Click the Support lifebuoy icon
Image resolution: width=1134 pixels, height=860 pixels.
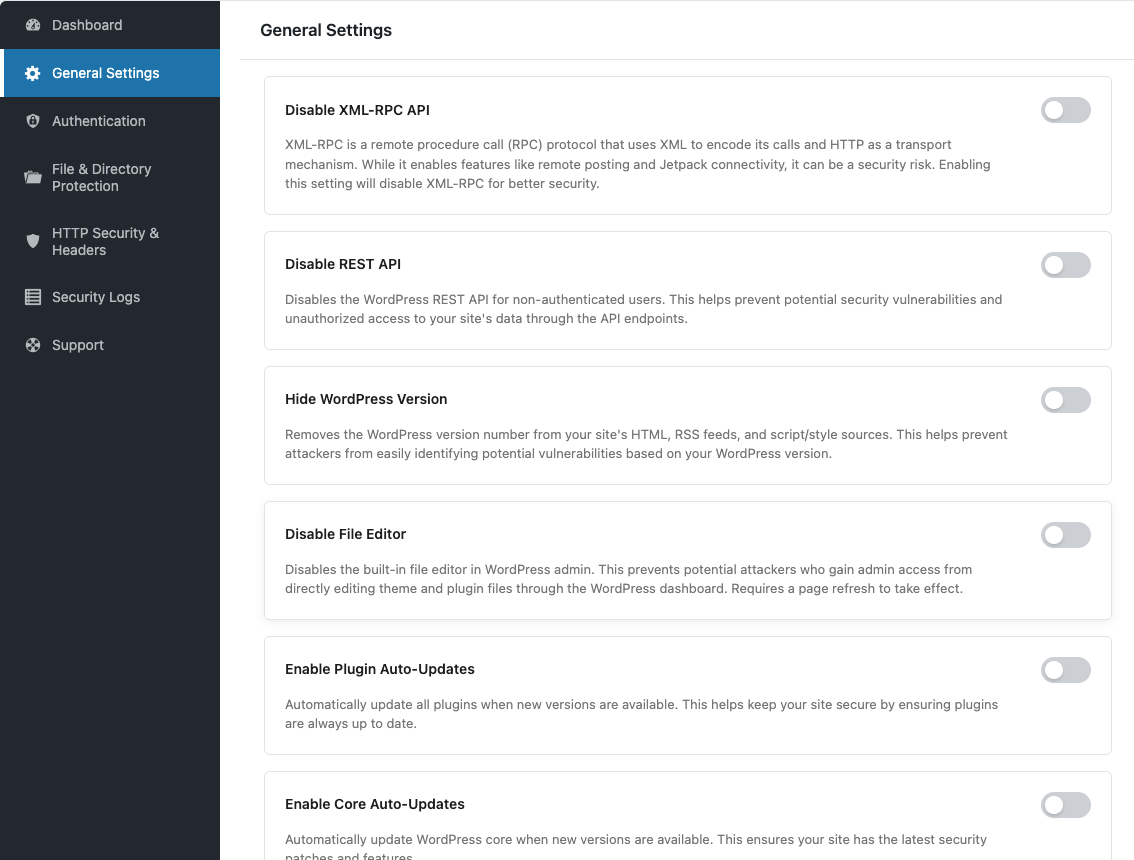[33, 345]
